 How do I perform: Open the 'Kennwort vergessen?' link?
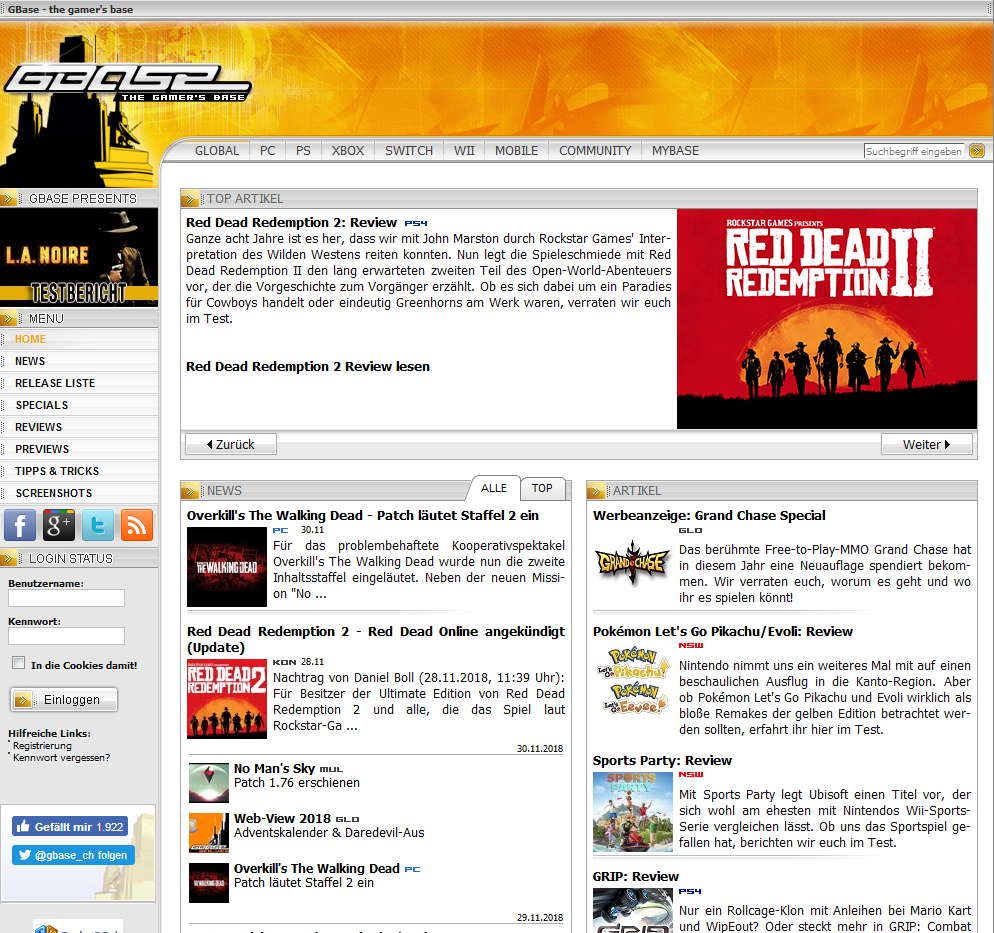pos(61,757)
